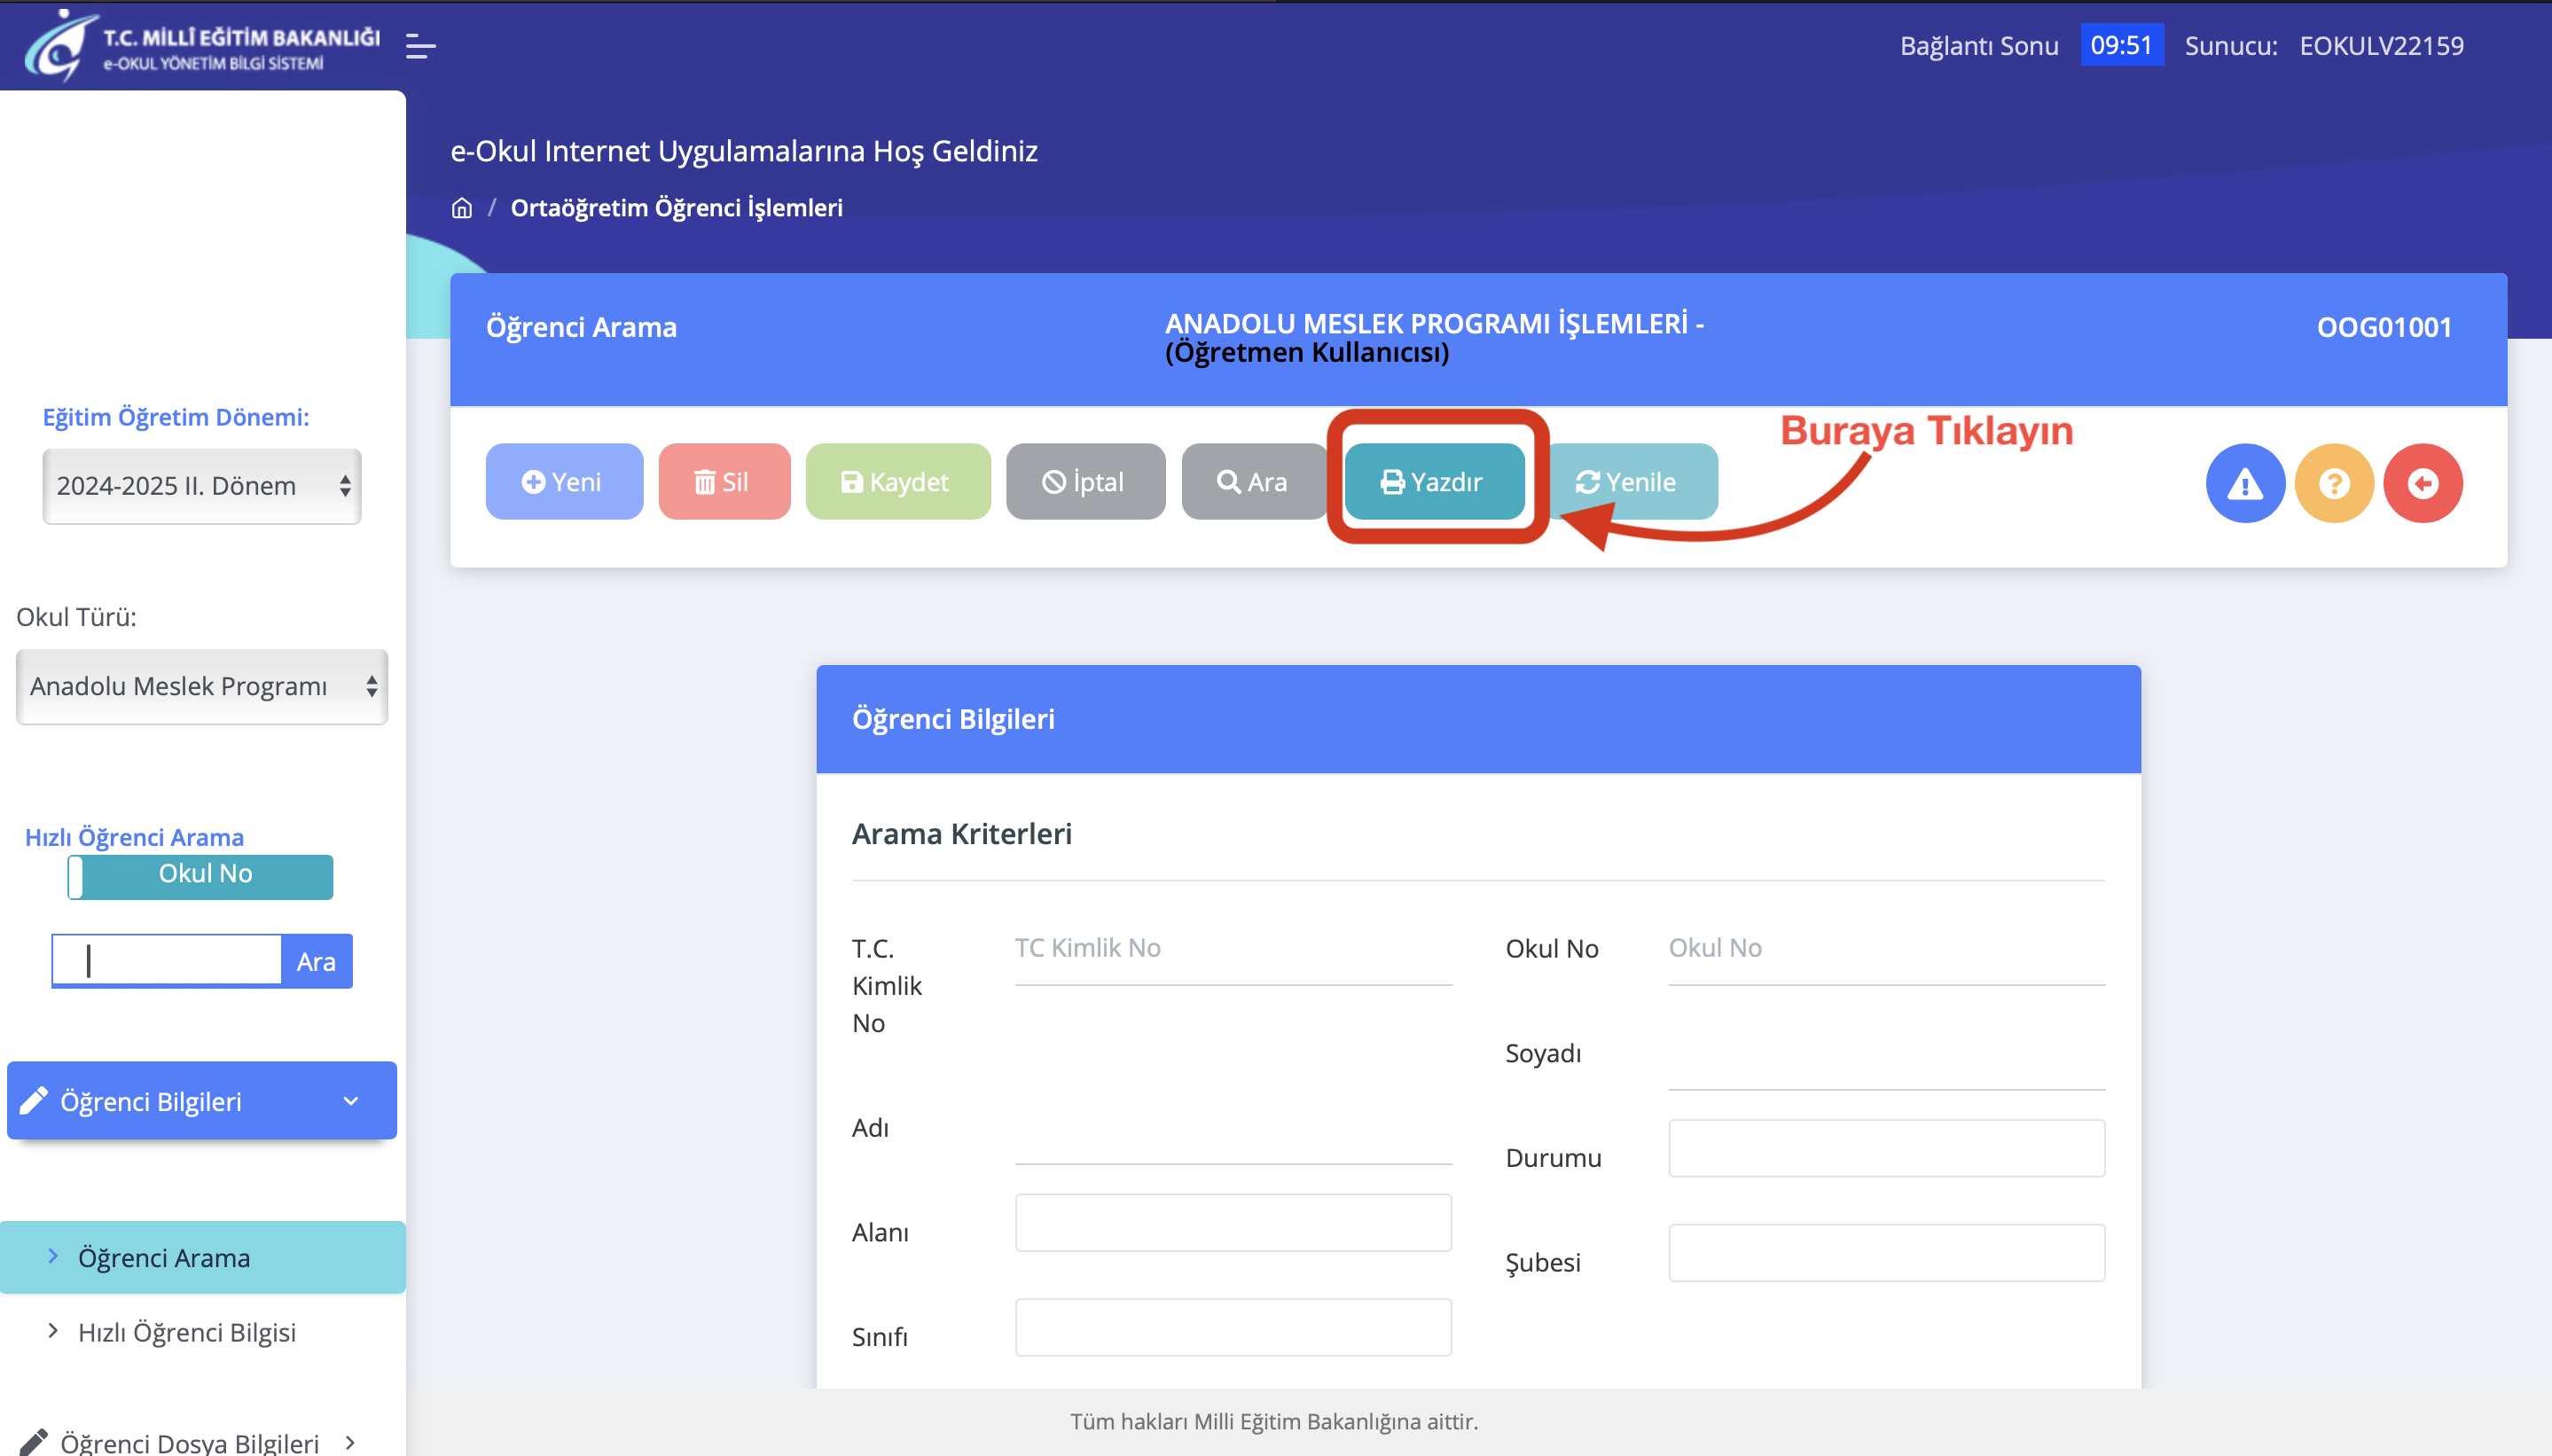This screenshot has height=1456, width=2552.
Task: Toggle the Okul No quick search switch
Action: tap(200, 875)
